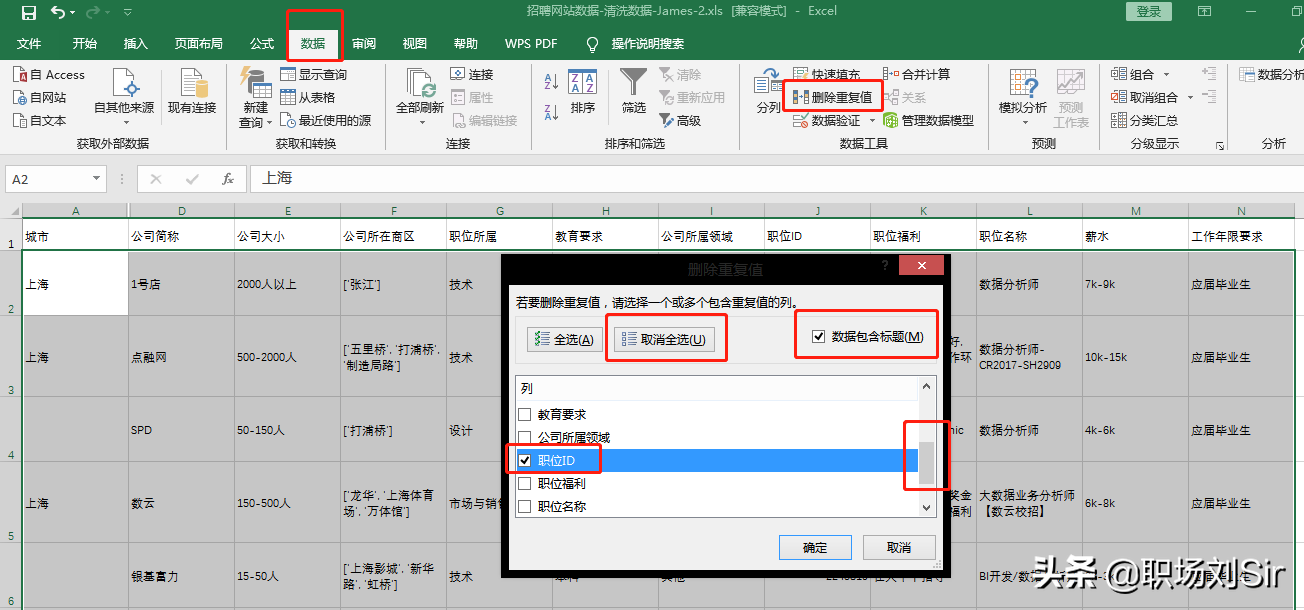Switch to the 公式 tab
Viewport: 1304px width, 610px height.
click(x=262, y=44)
